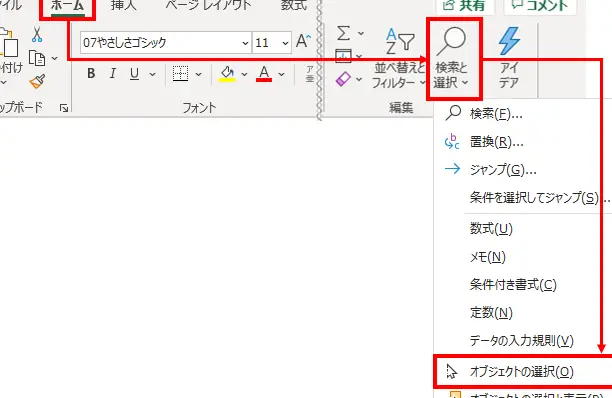Click the Share (共有) button

pos(465,6)
